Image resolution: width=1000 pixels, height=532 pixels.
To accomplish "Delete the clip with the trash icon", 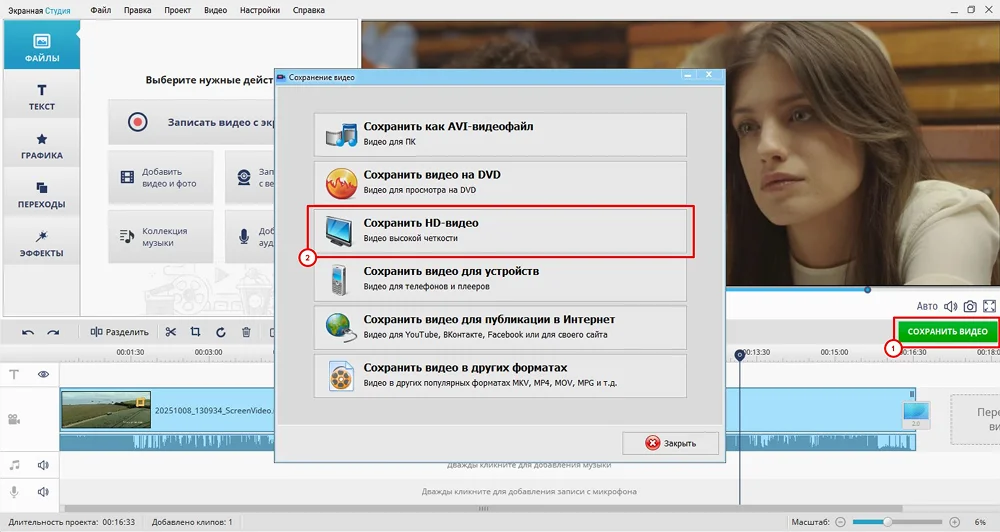I will [246, 332].
